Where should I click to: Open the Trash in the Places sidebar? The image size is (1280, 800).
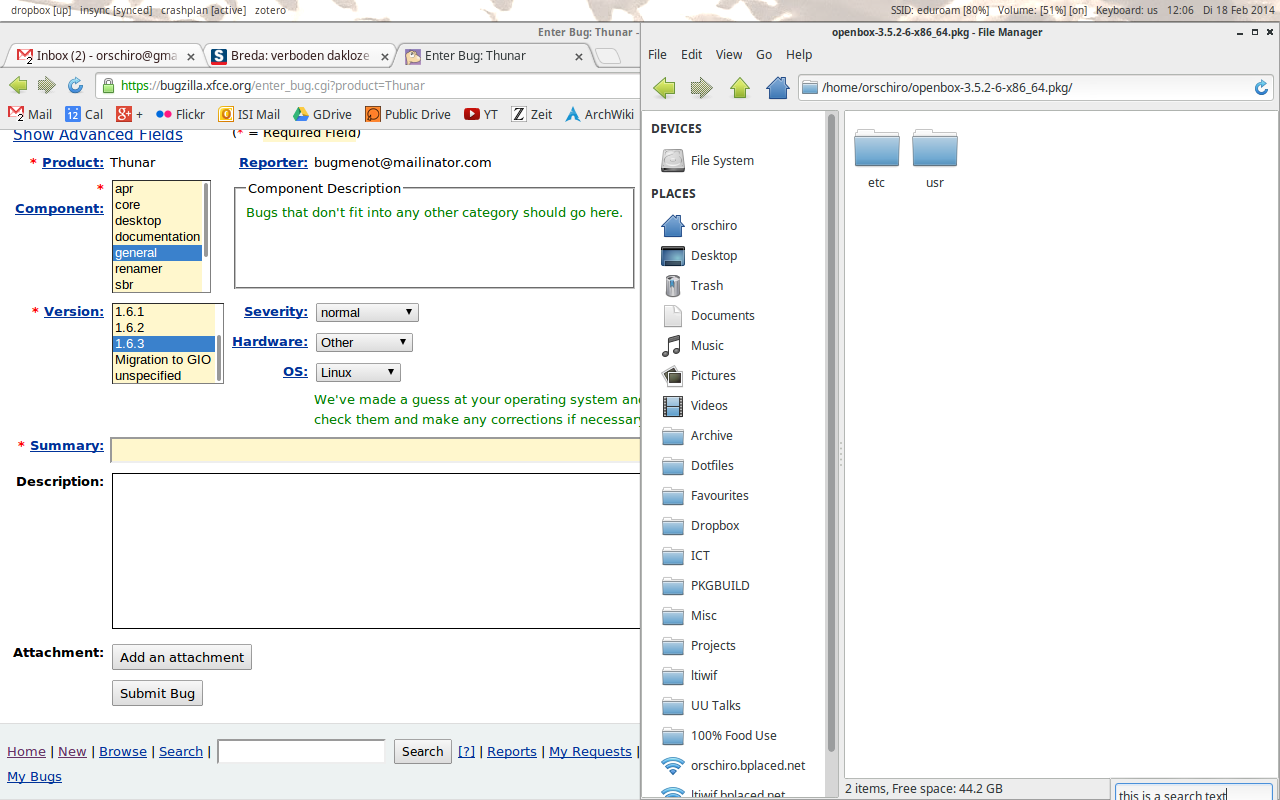click(x=706, y=286)
